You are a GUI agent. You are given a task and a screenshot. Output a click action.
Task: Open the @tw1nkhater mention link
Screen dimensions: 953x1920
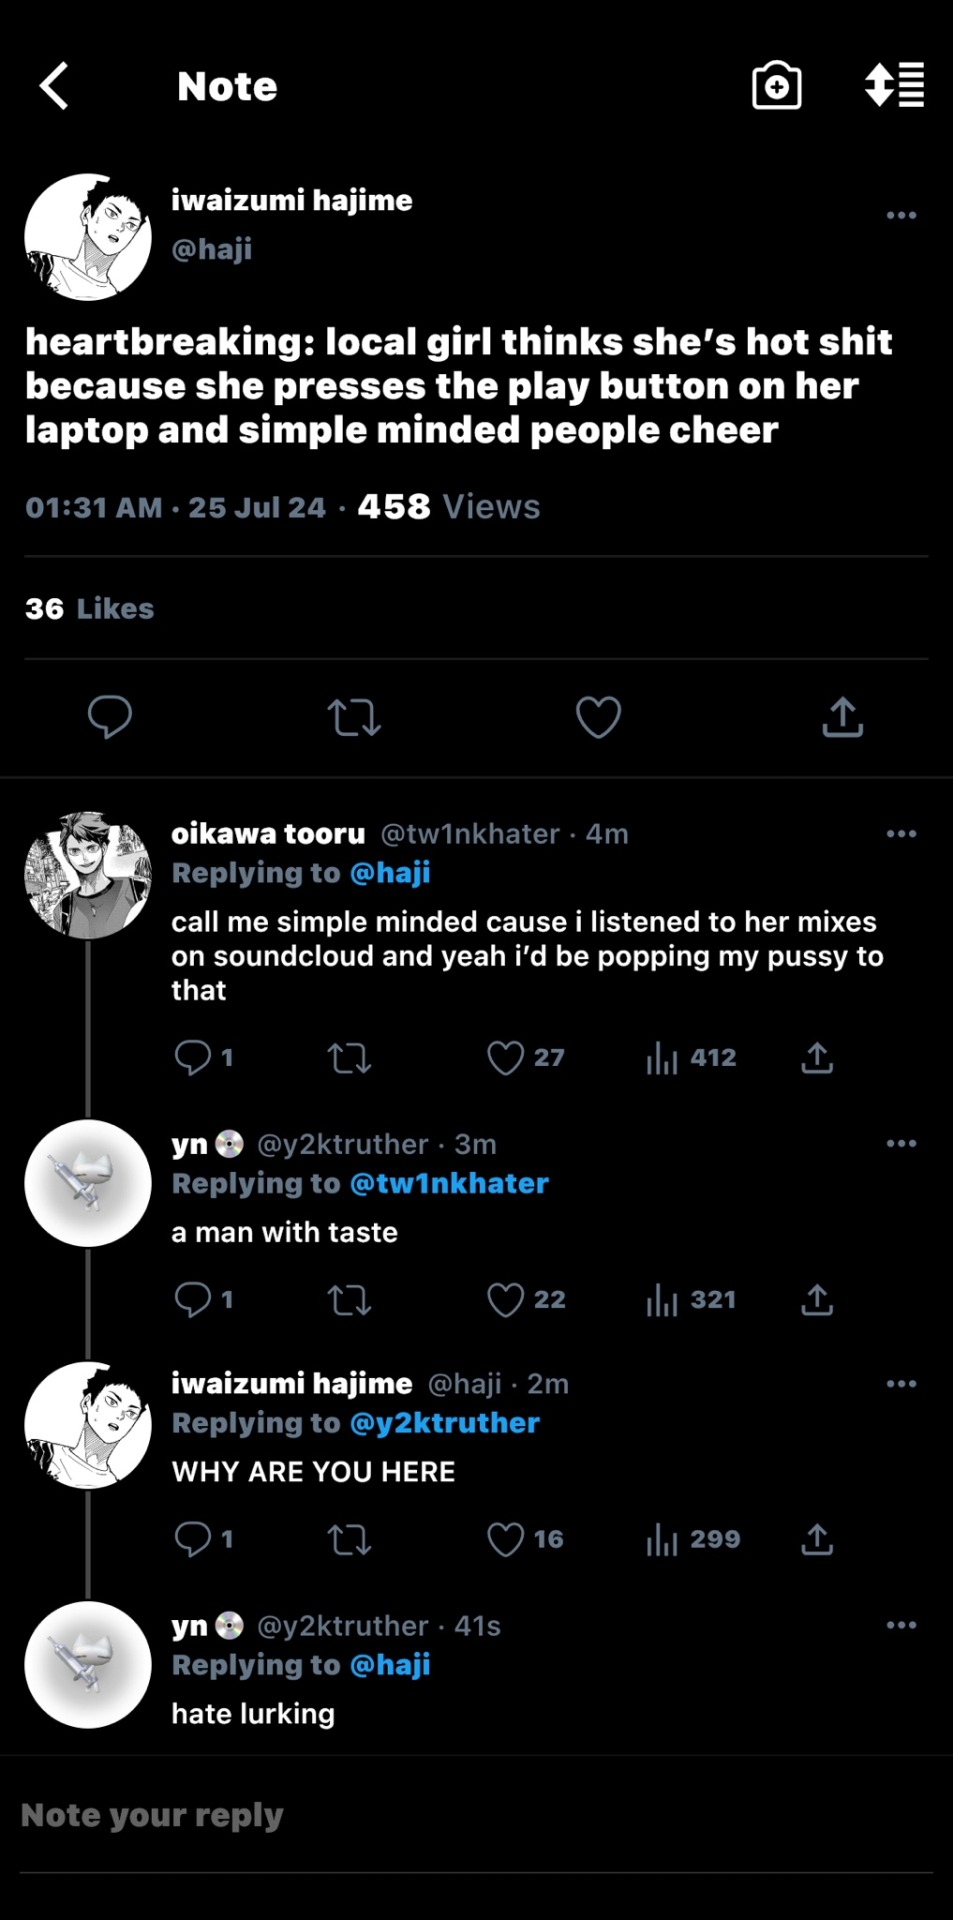(449, 1184)
